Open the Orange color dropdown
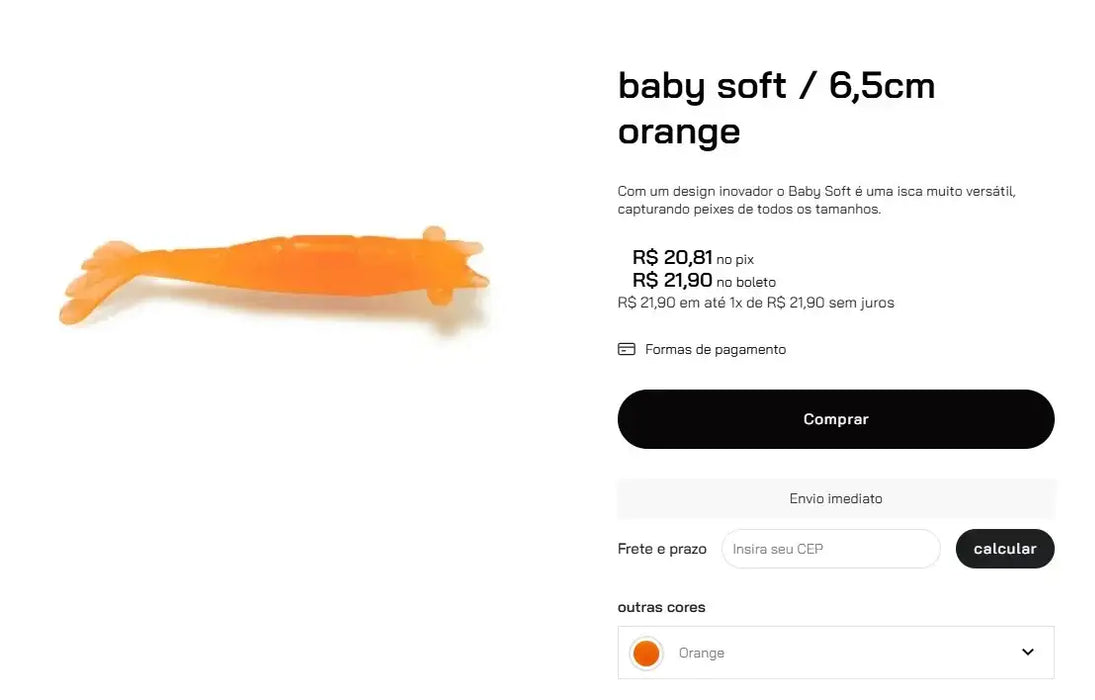 coord(835,653)
